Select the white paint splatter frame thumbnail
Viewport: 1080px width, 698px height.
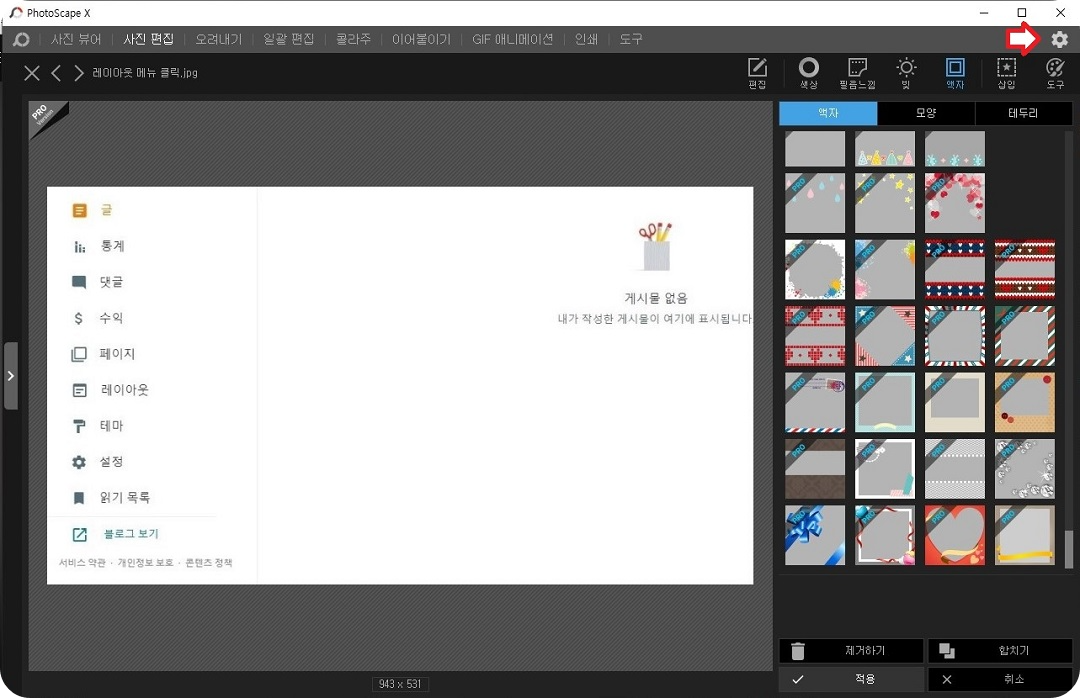coord(815,269)
